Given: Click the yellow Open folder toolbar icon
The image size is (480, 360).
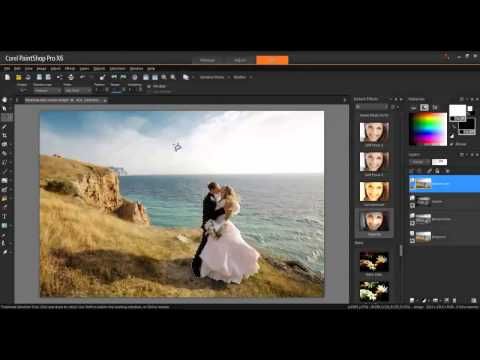Looking at the screenshot, I should coord(18,77).
